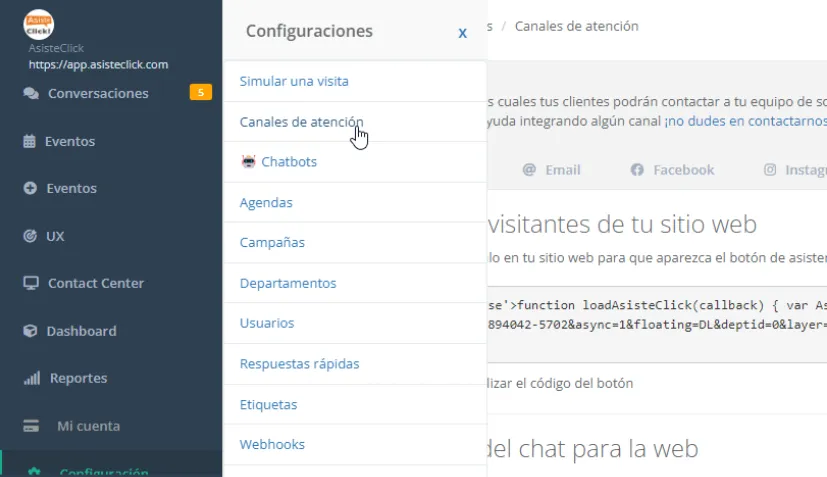Click the orange 5 conversations badge
This screenshot has height=477, width=827.
coord(201,92)
